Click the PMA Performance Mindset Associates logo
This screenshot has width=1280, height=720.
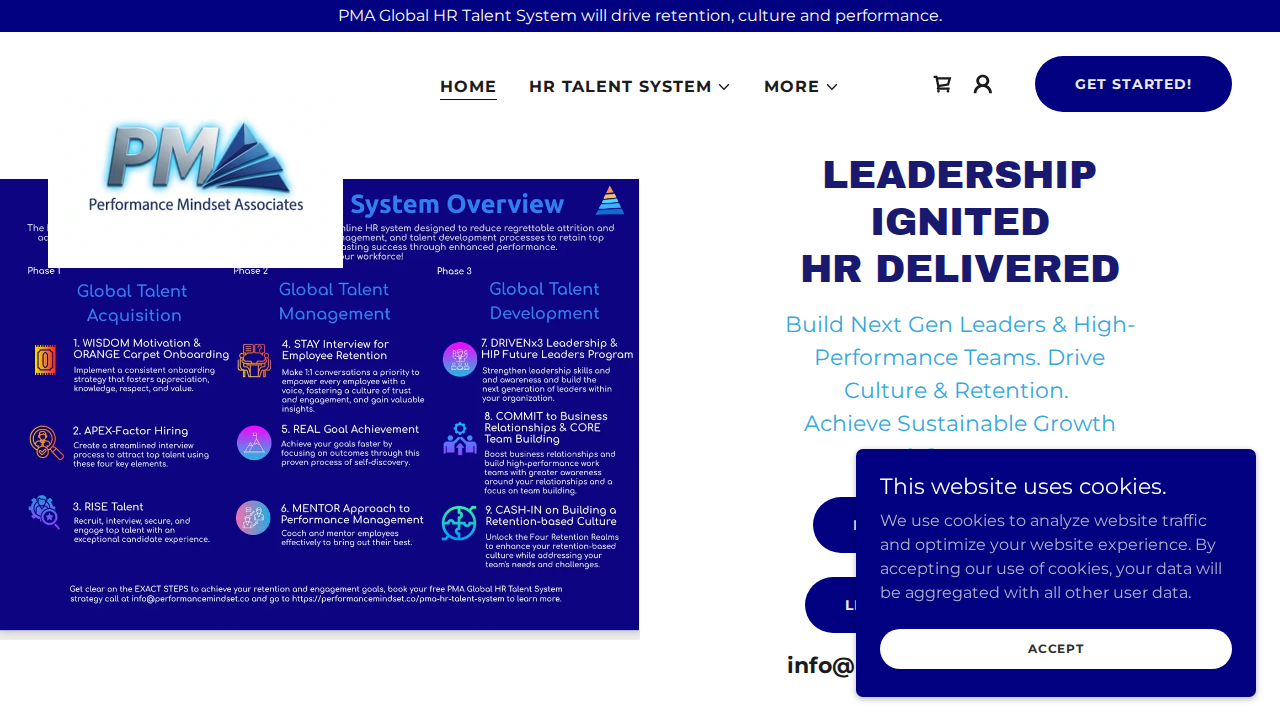click(196, 167)
